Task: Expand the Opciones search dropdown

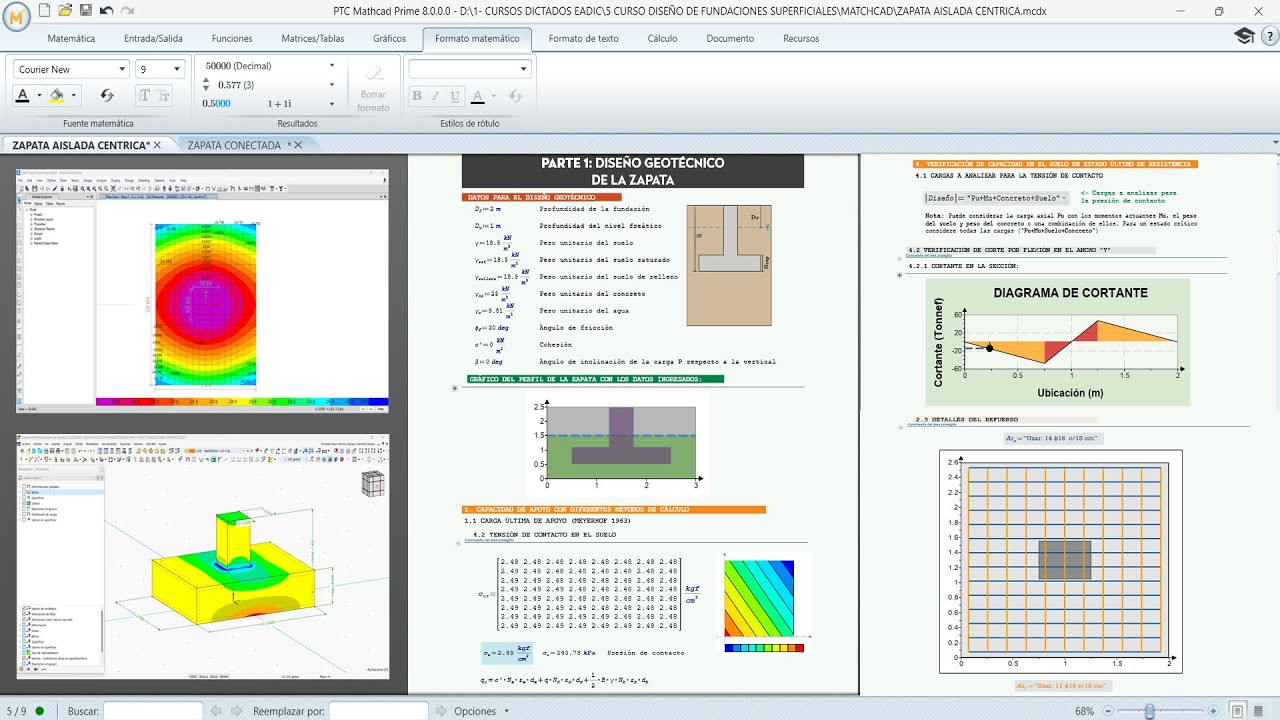Action: click(x=506, y=711)
